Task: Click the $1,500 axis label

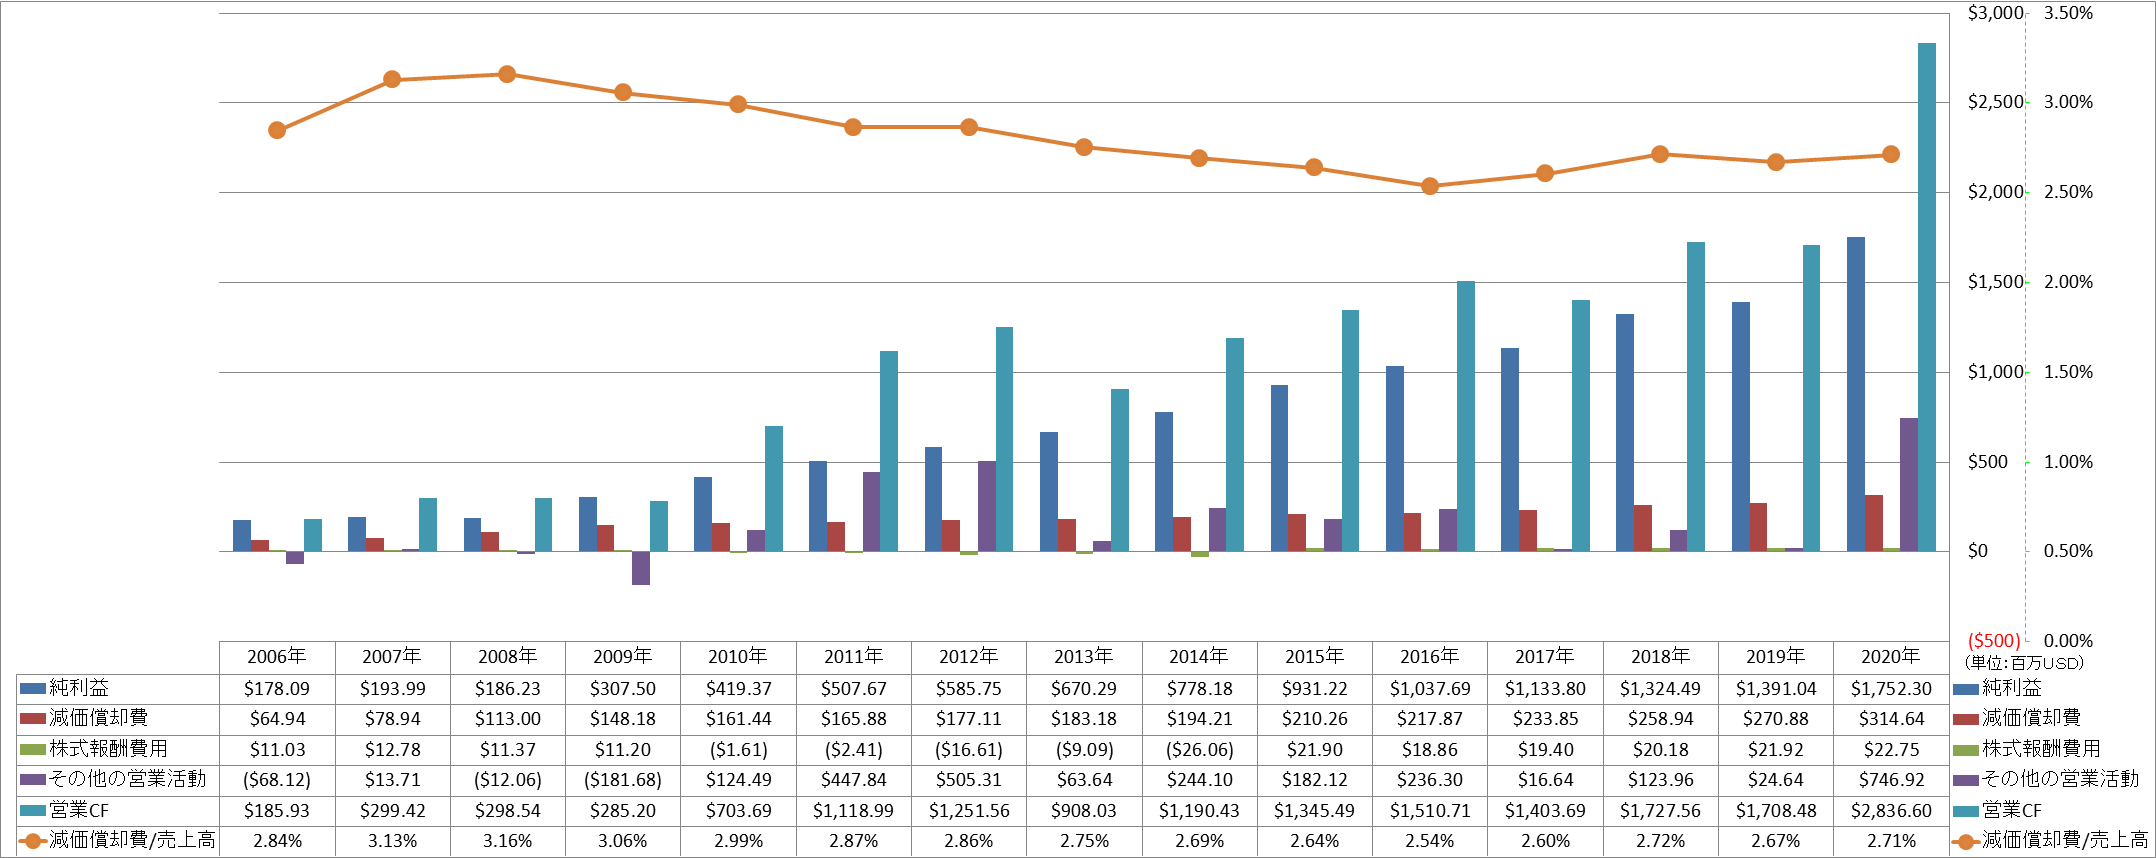Action: click(x=1995, y=282)
